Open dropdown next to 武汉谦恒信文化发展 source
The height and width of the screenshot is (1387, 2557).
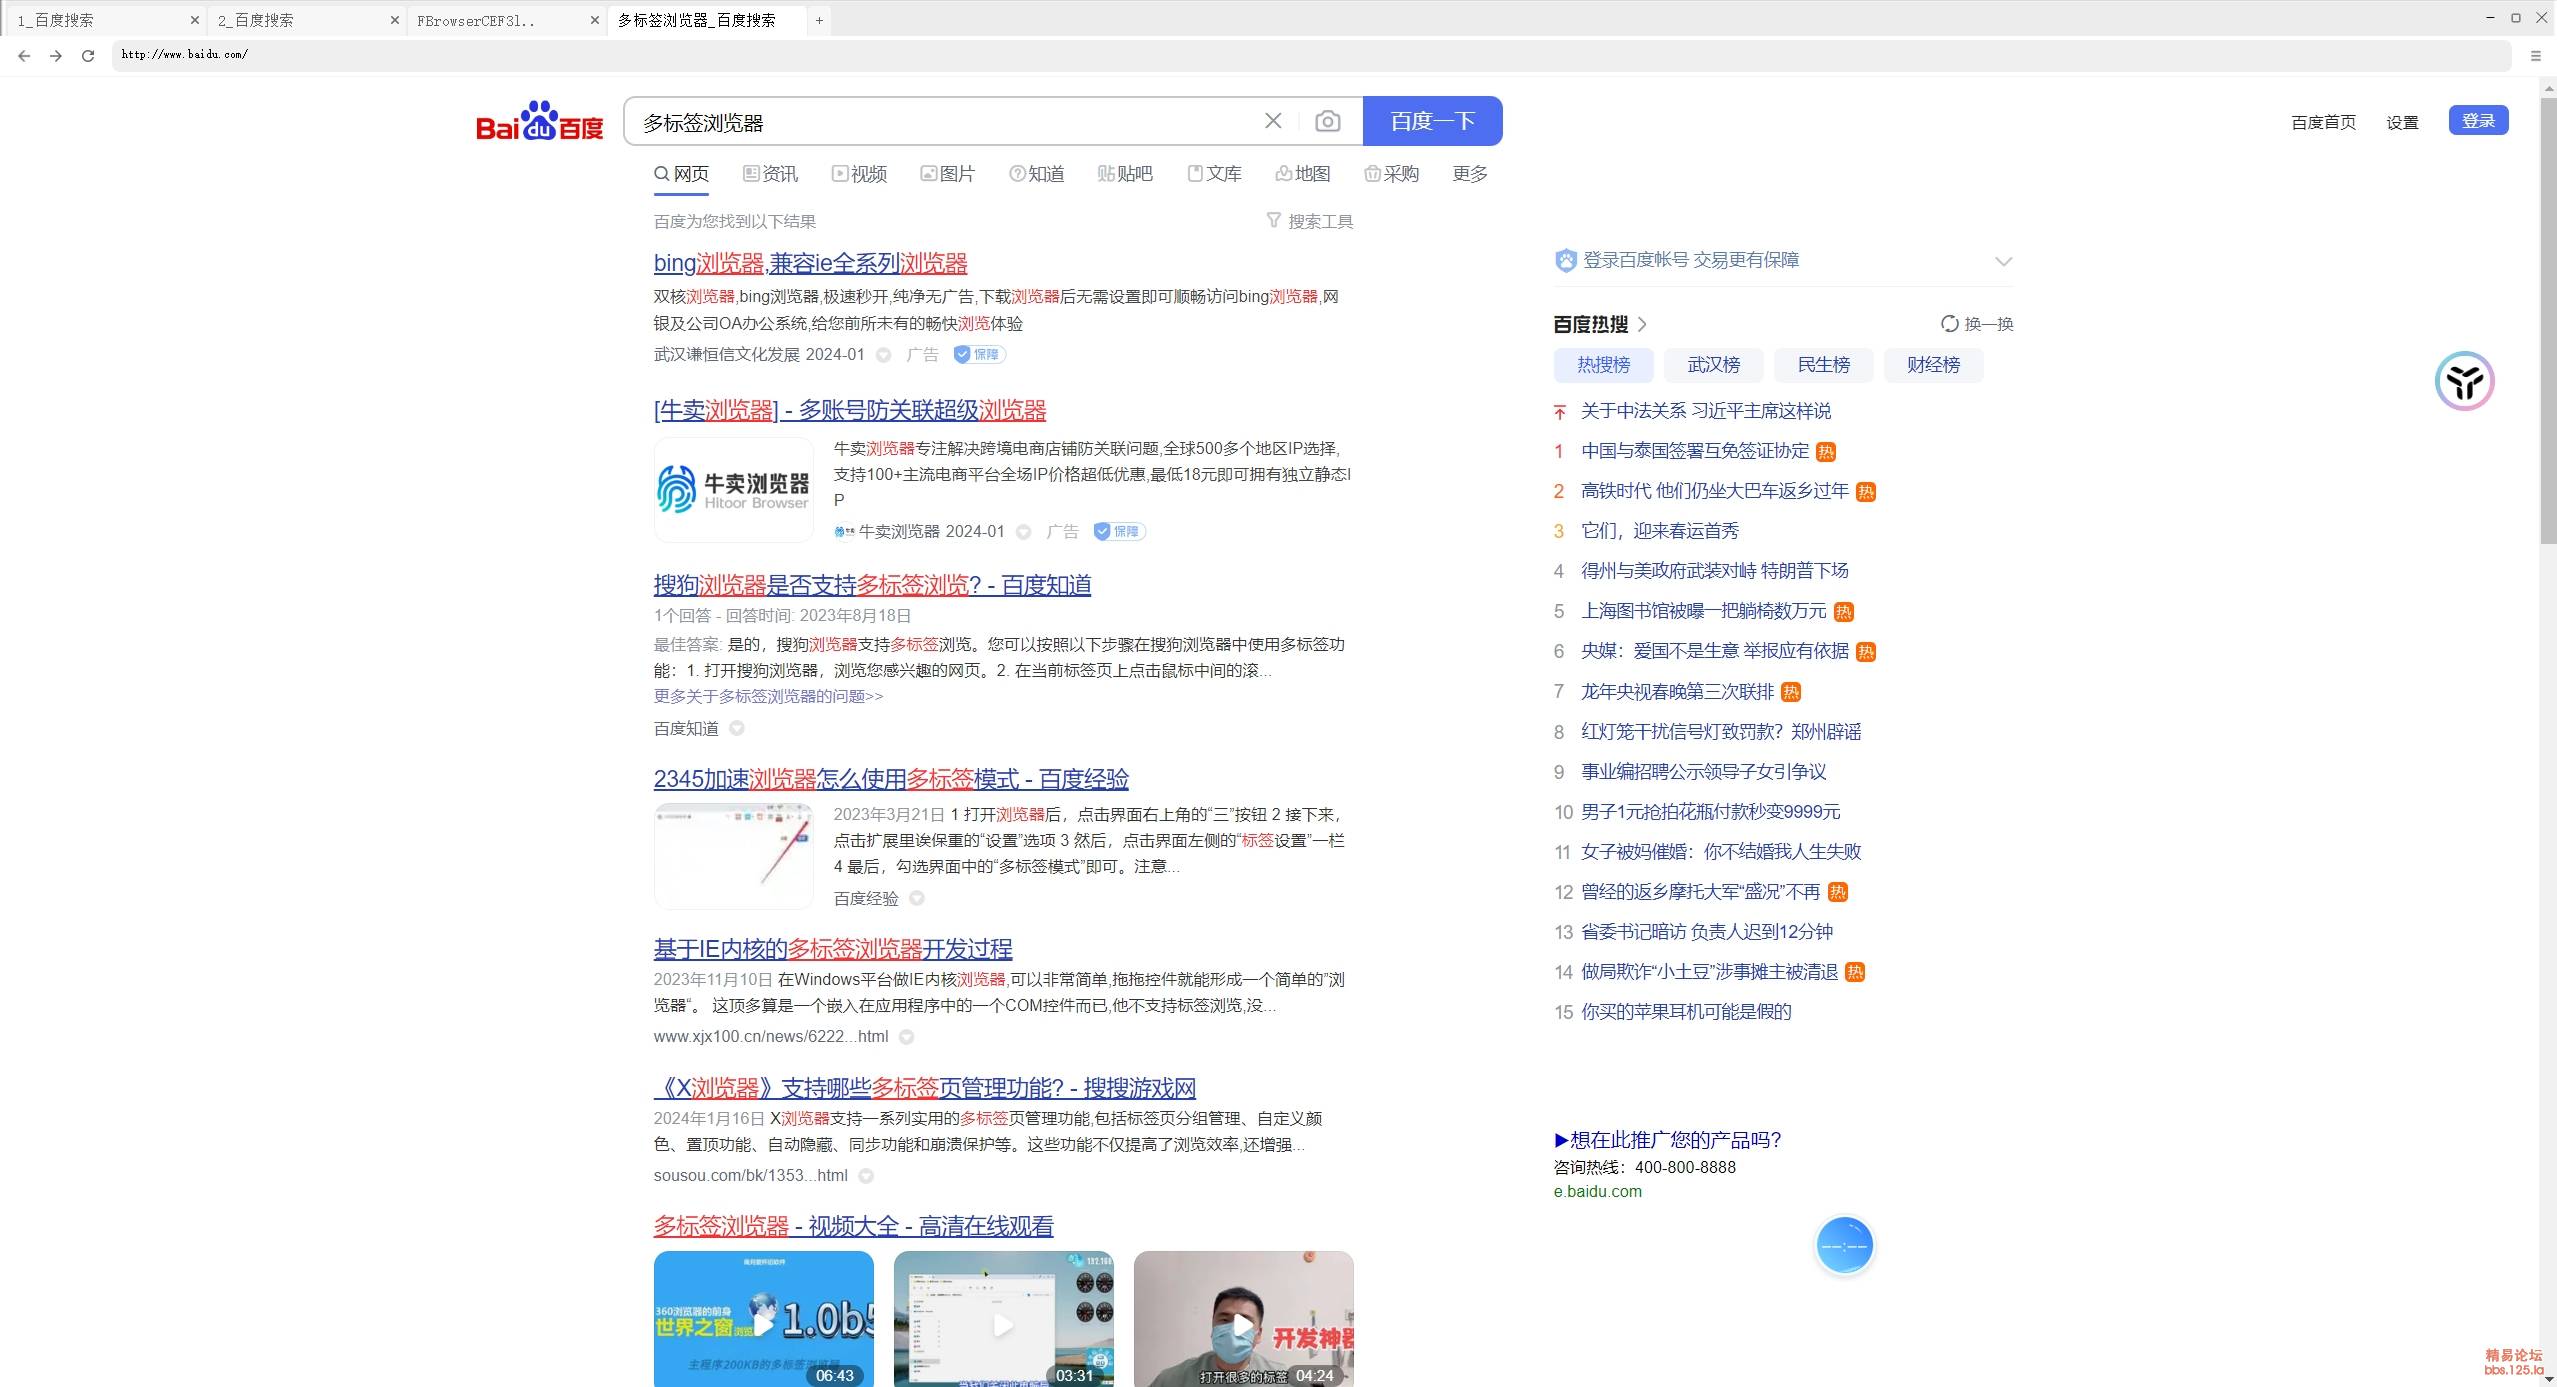883,355
